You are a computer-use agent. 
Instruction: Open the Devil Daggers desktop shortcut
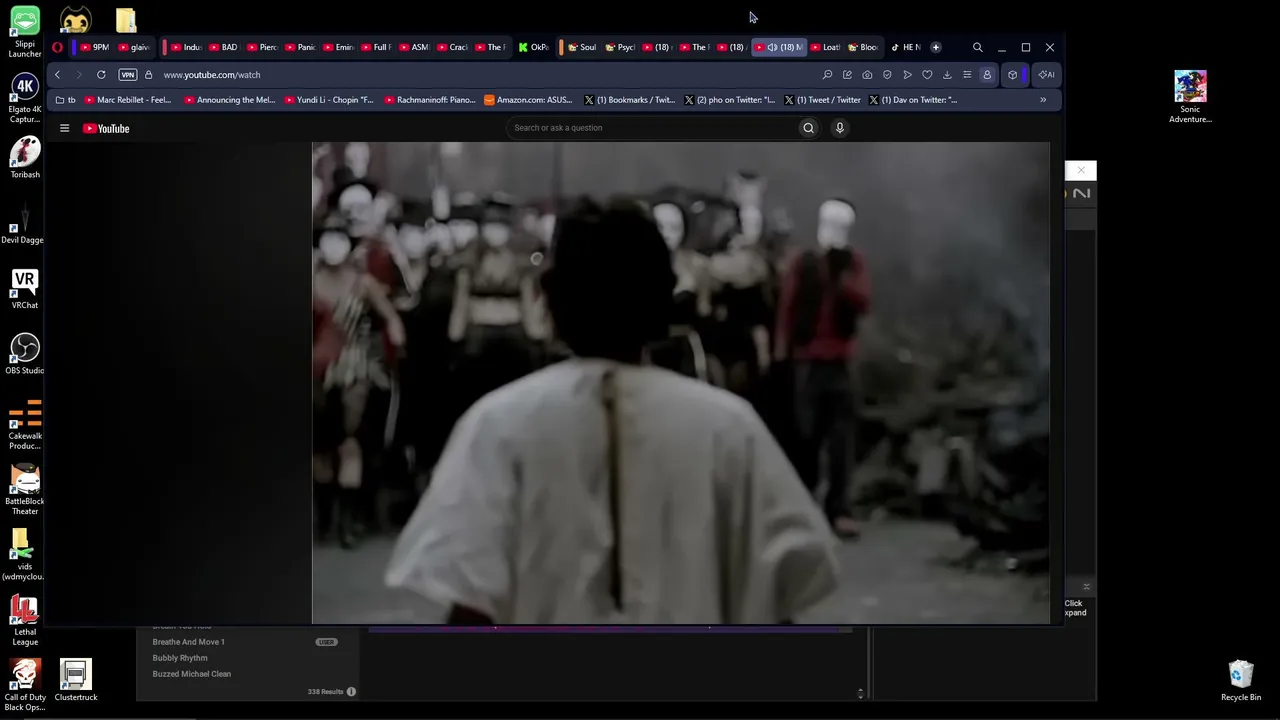pos(22,222)
